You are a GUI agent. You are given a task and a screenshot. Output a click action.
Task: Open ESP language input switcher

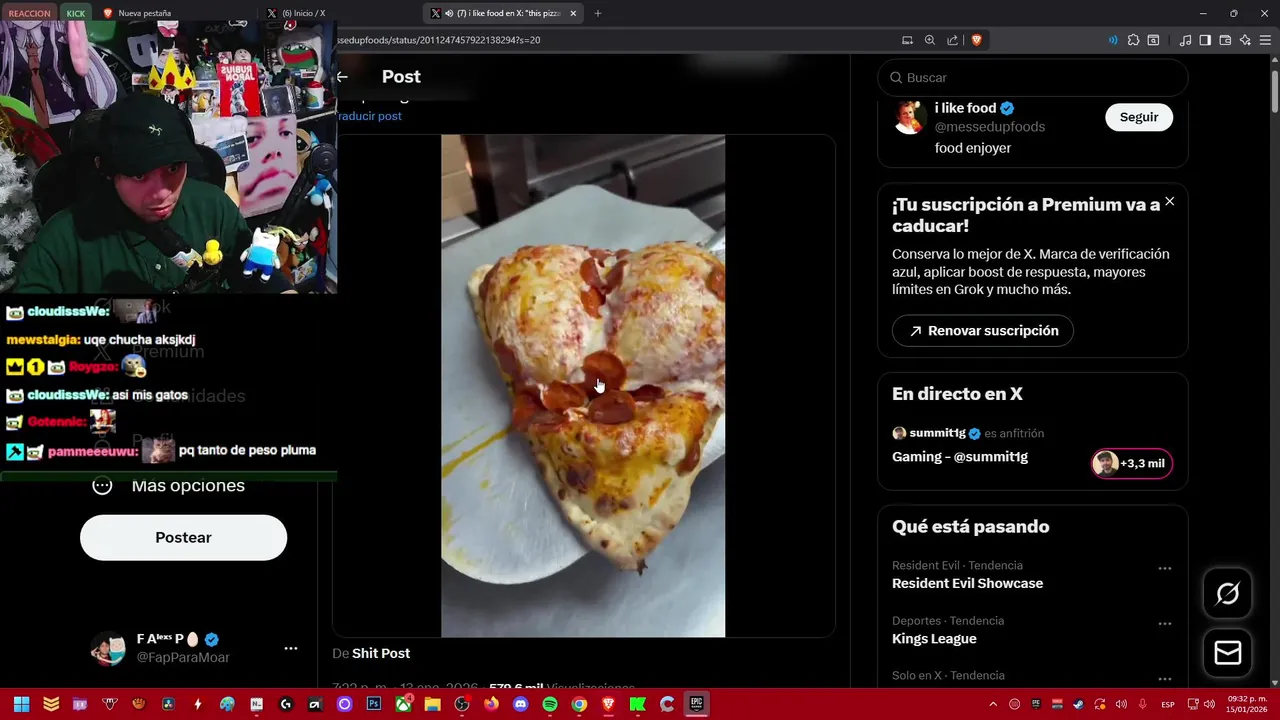(x=1168, y=704)
